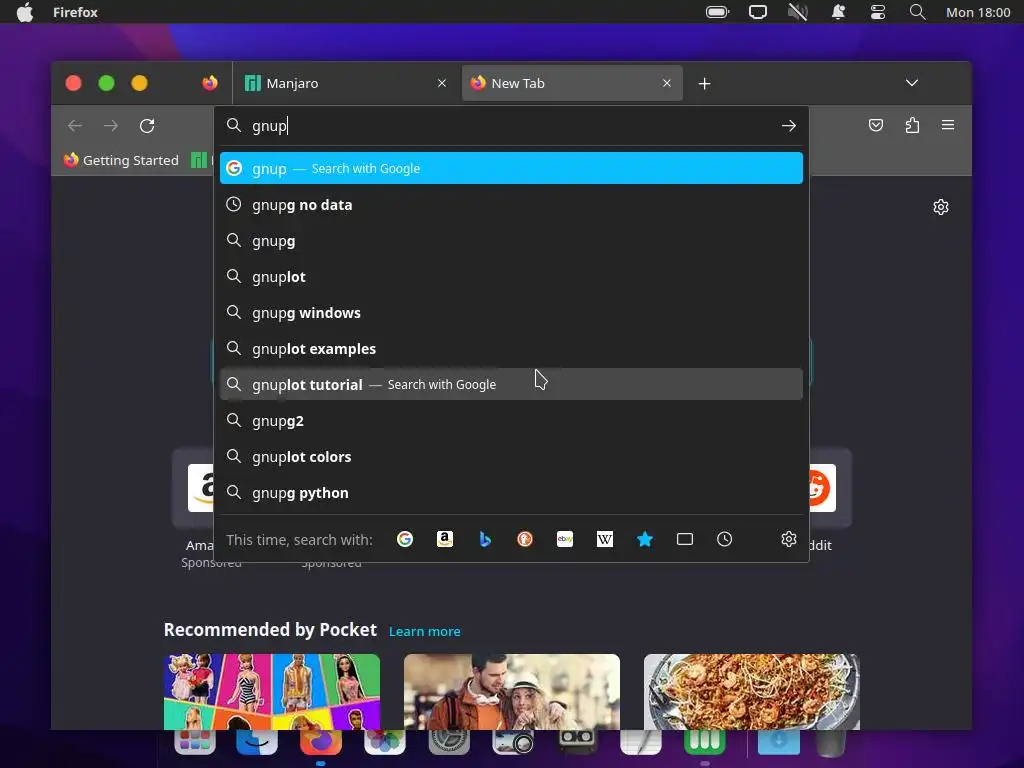The image size is (1024, 768).
Task: Choose the gnupg suggestion
Action: (511, 240)
